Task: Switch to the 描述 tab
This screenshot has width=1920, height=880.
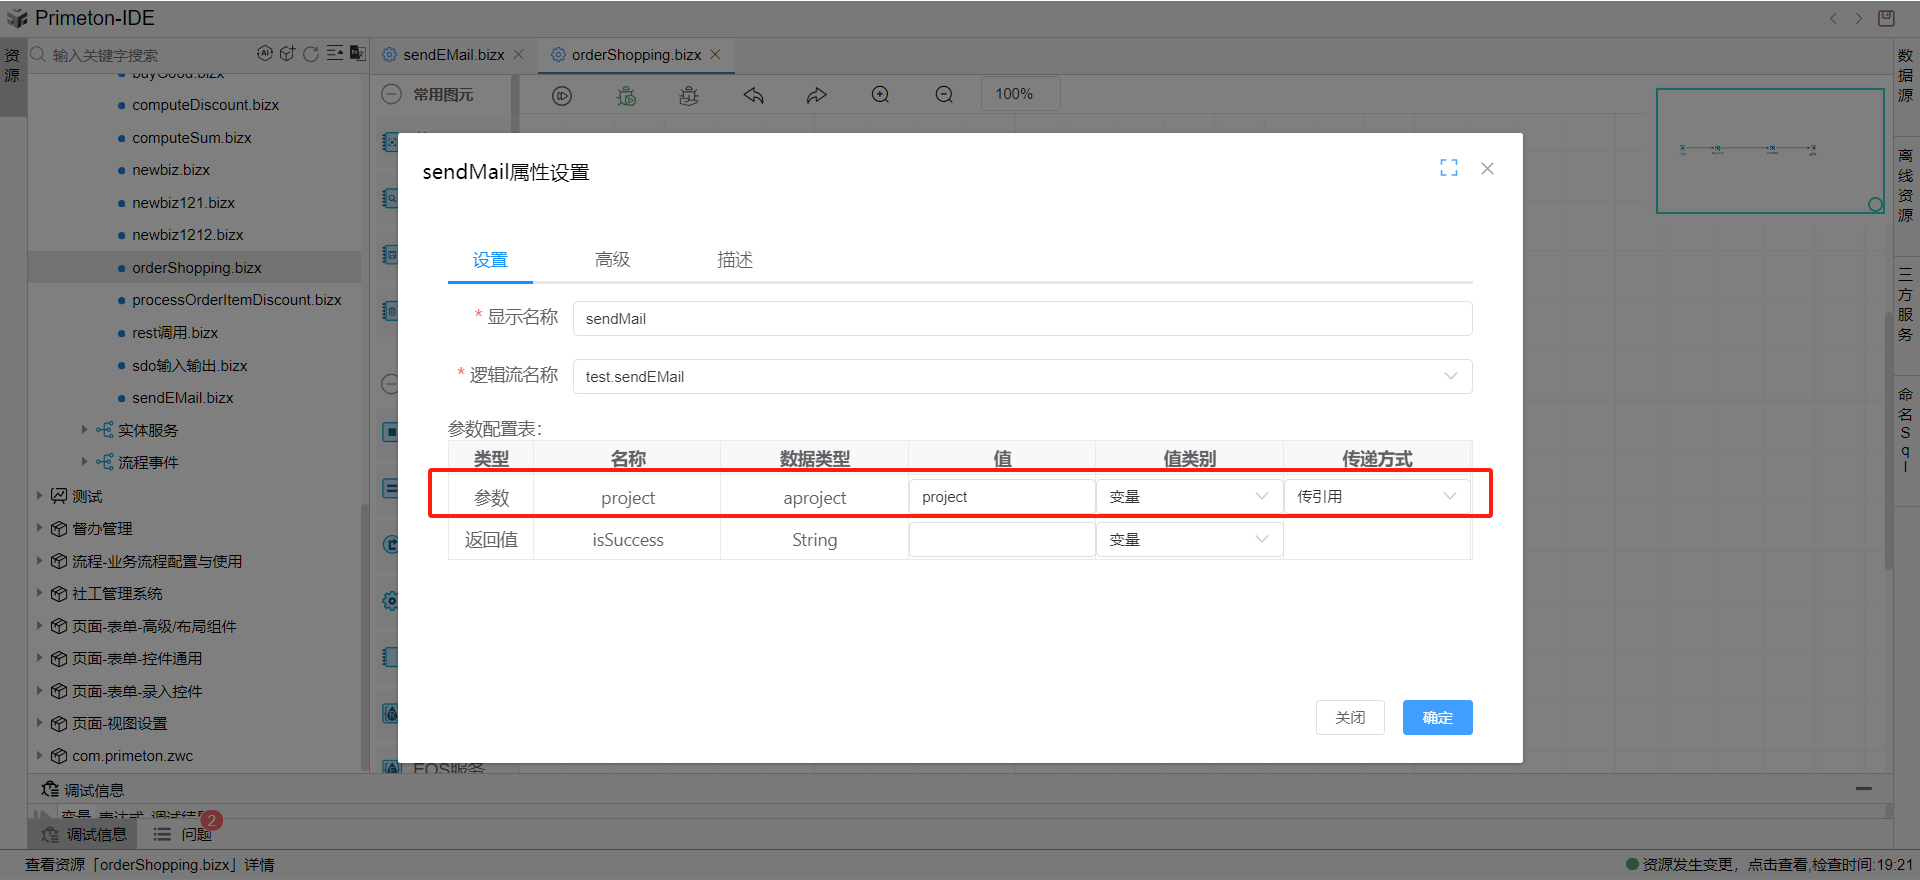Action: (x=734, y=260)
